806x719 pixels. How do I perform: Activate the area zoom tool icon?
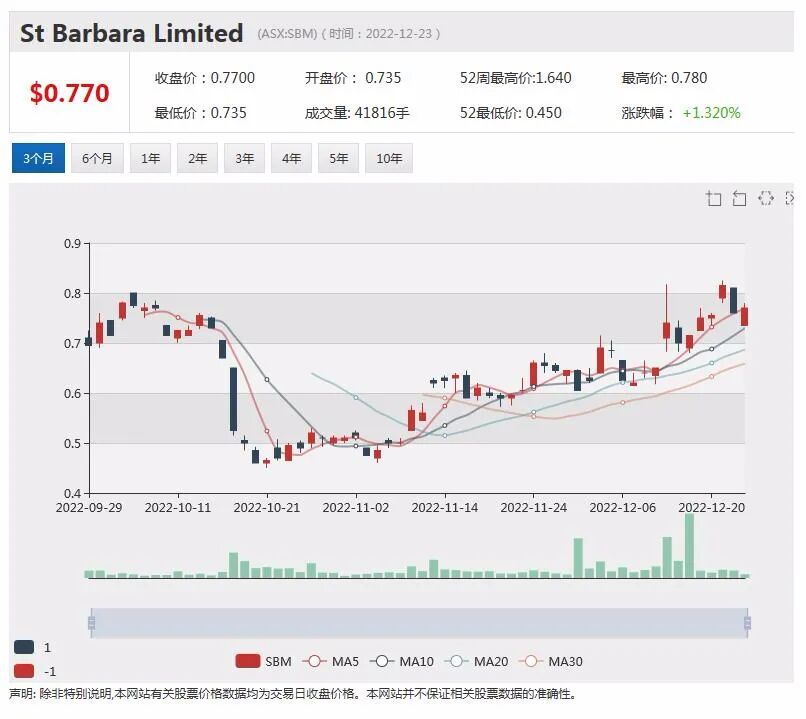(713, 198)
